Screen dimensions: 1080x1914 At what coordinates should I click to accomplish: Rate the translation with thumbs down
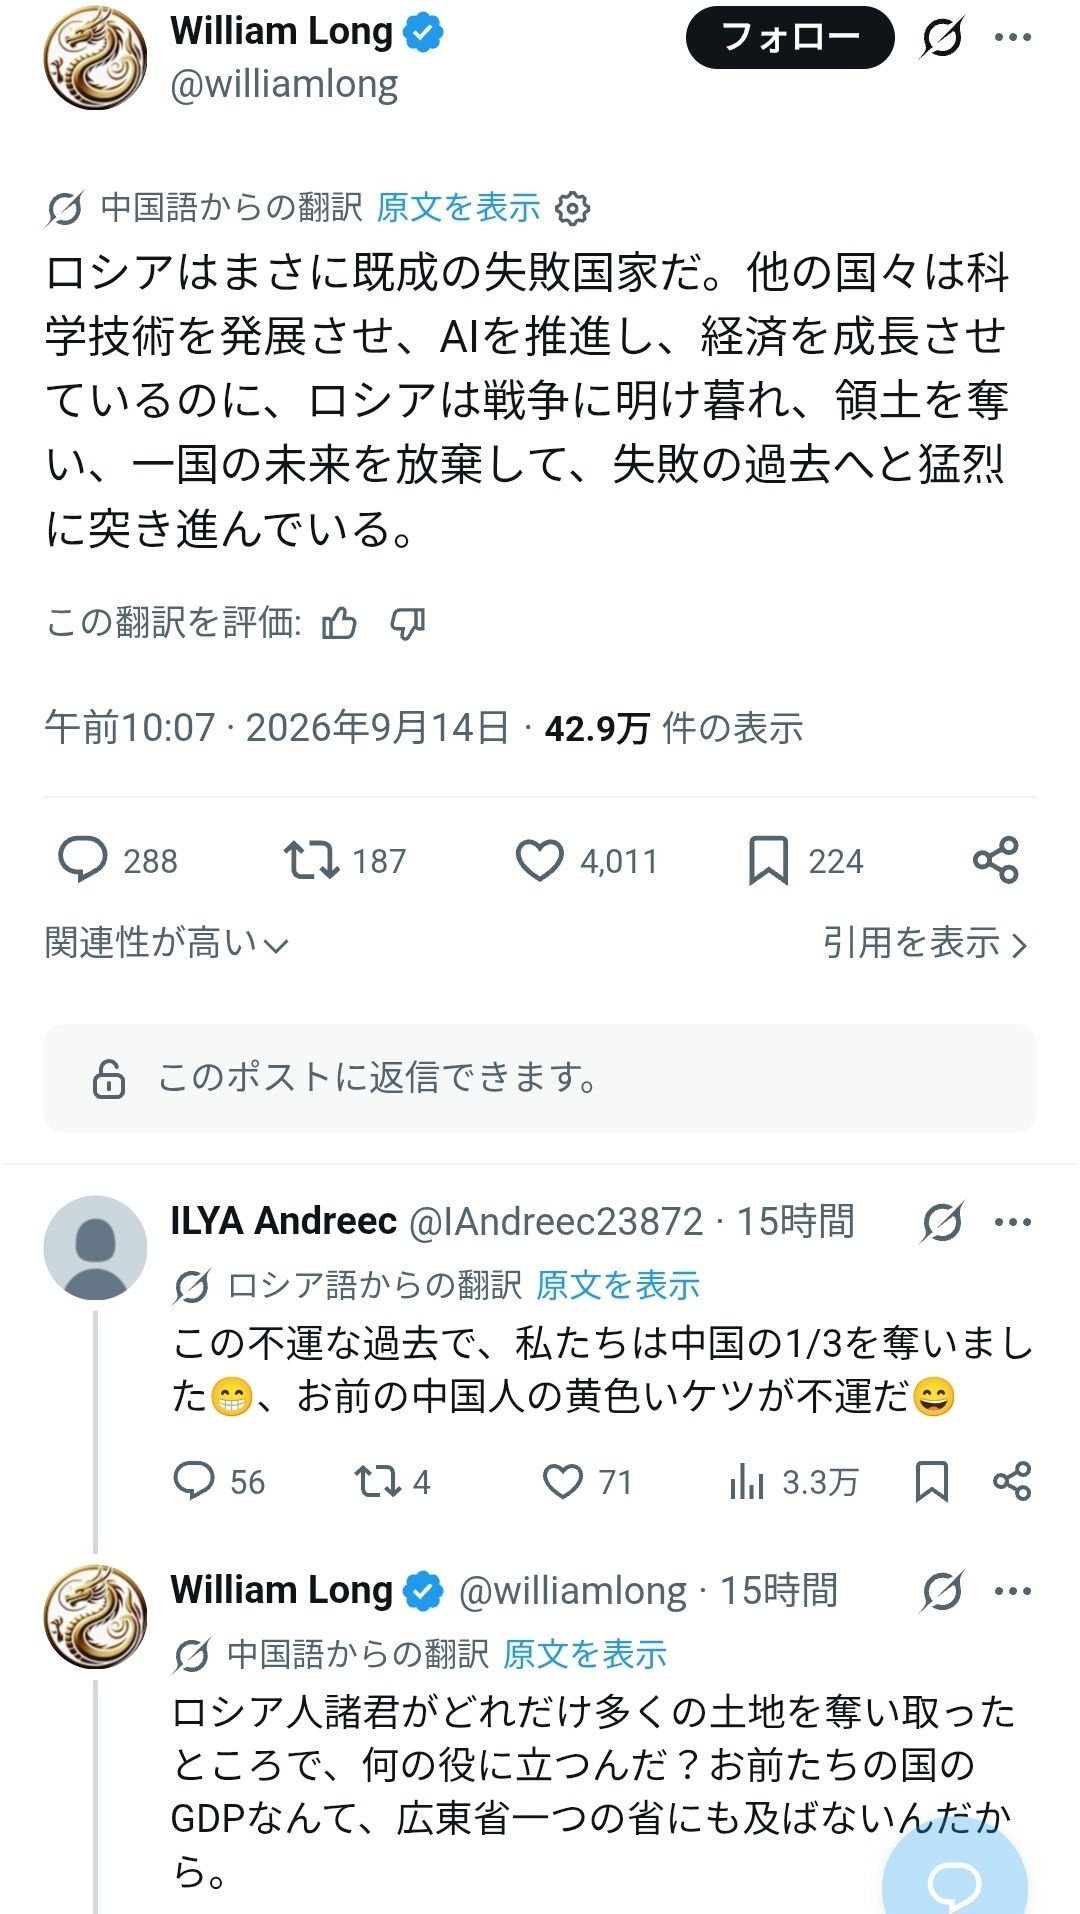[407, 624]
